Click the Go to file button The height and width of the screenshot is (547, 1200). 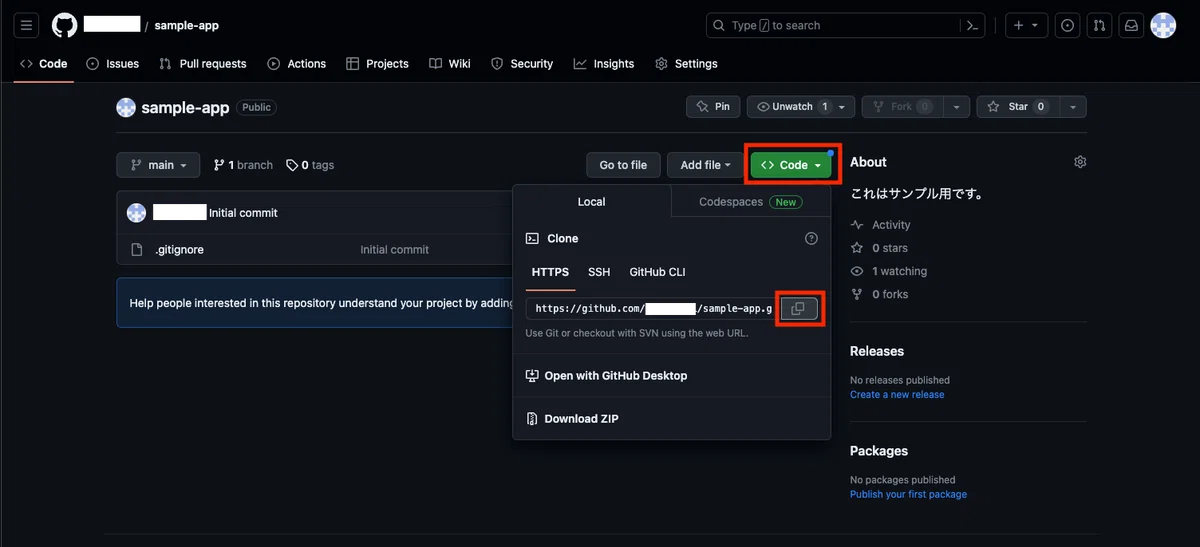click(x=623, y=165)
